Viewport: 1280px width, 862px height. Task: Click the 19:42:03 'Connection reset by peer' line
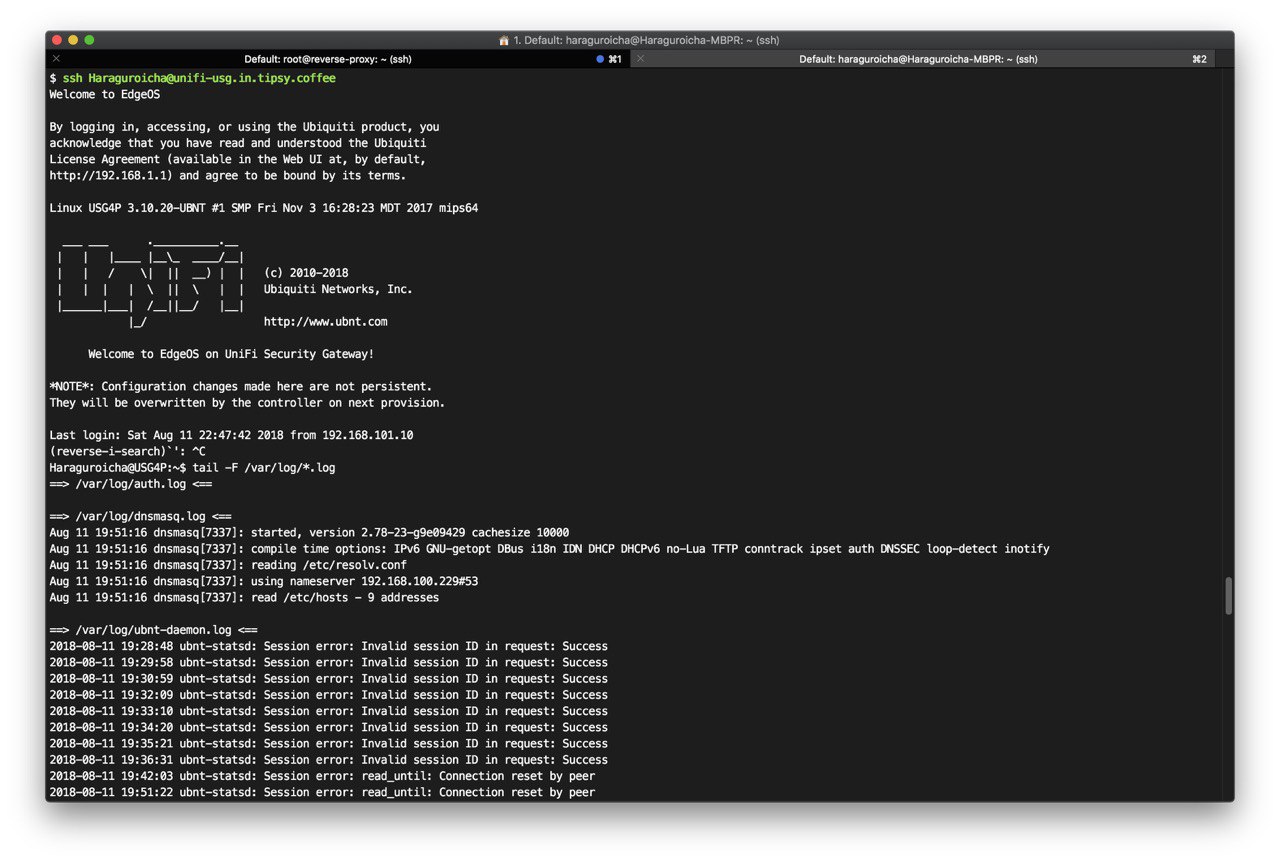(x=322, y=776)
